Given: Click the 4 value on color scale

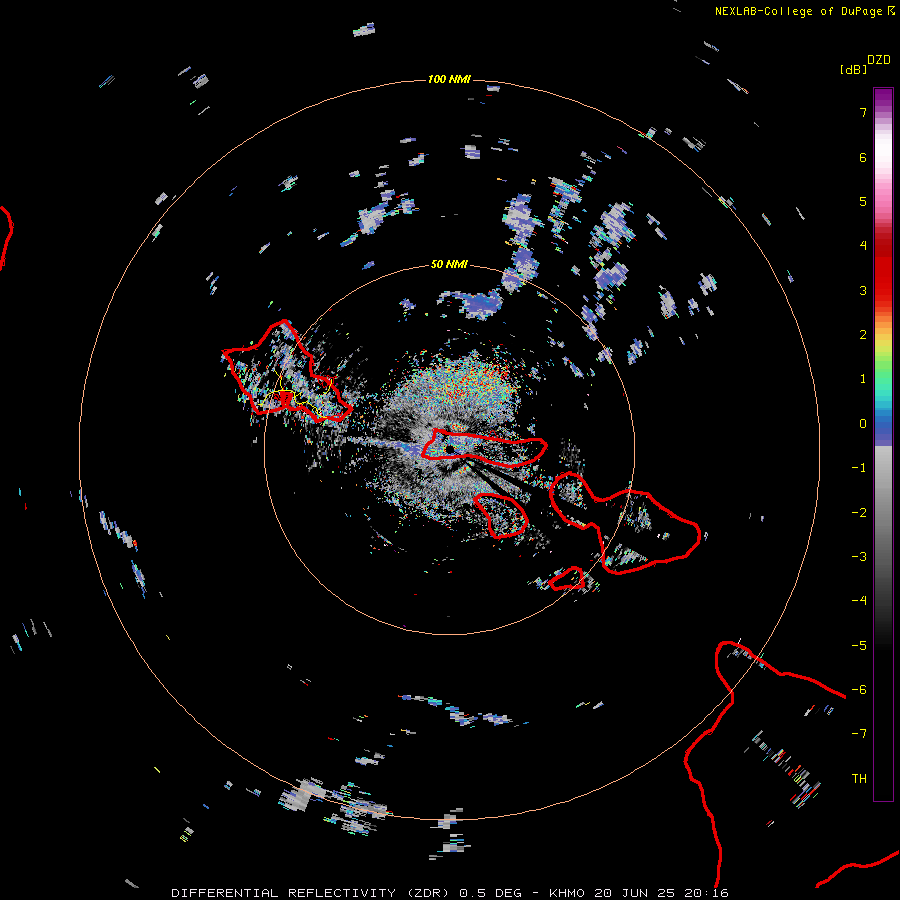Looking at the screenshot, I should click(x=863, y=246).
